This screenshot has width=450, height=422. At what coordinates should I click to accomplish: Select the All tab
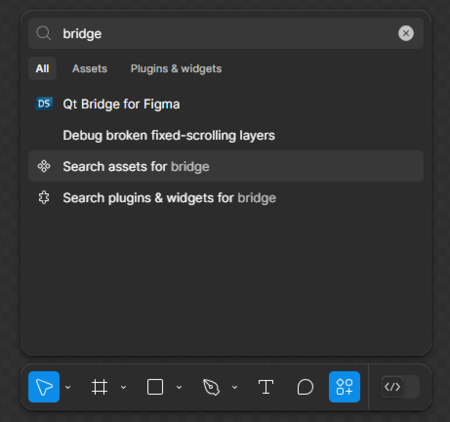42,69
